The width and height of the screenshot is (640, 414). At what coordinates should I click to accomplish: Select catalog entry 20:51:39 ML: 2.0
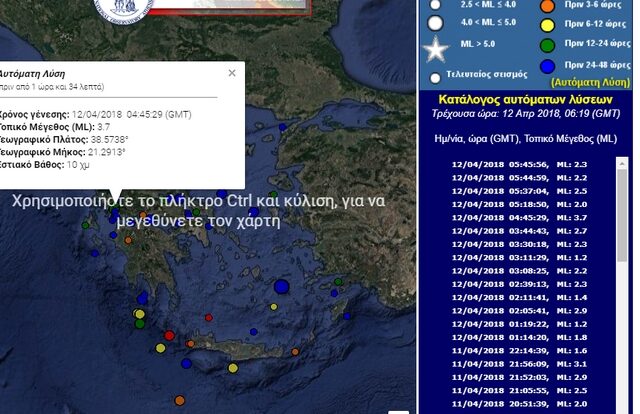519,404
